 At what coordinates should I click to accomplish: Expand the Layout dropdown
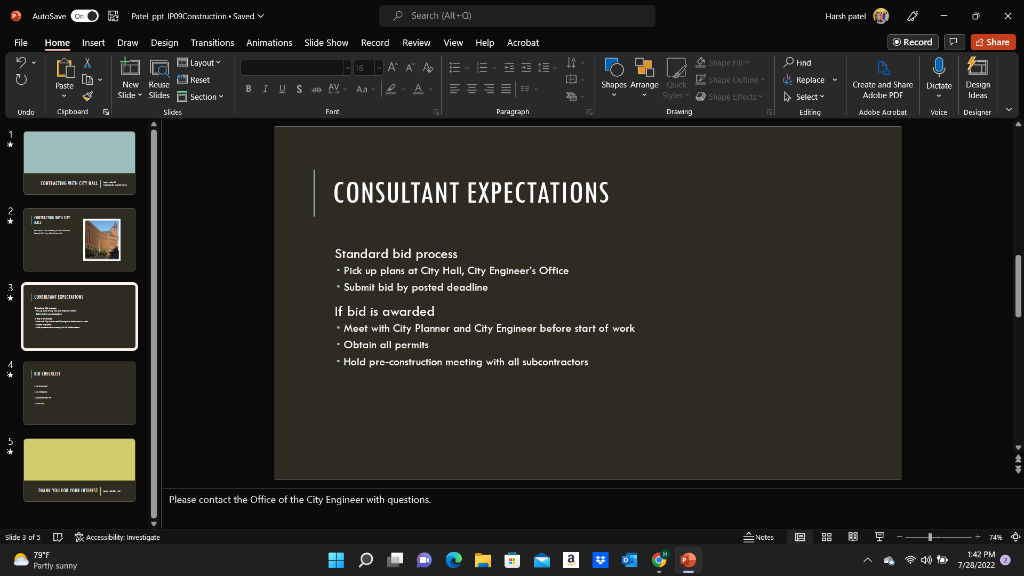[x=198, y=62]
